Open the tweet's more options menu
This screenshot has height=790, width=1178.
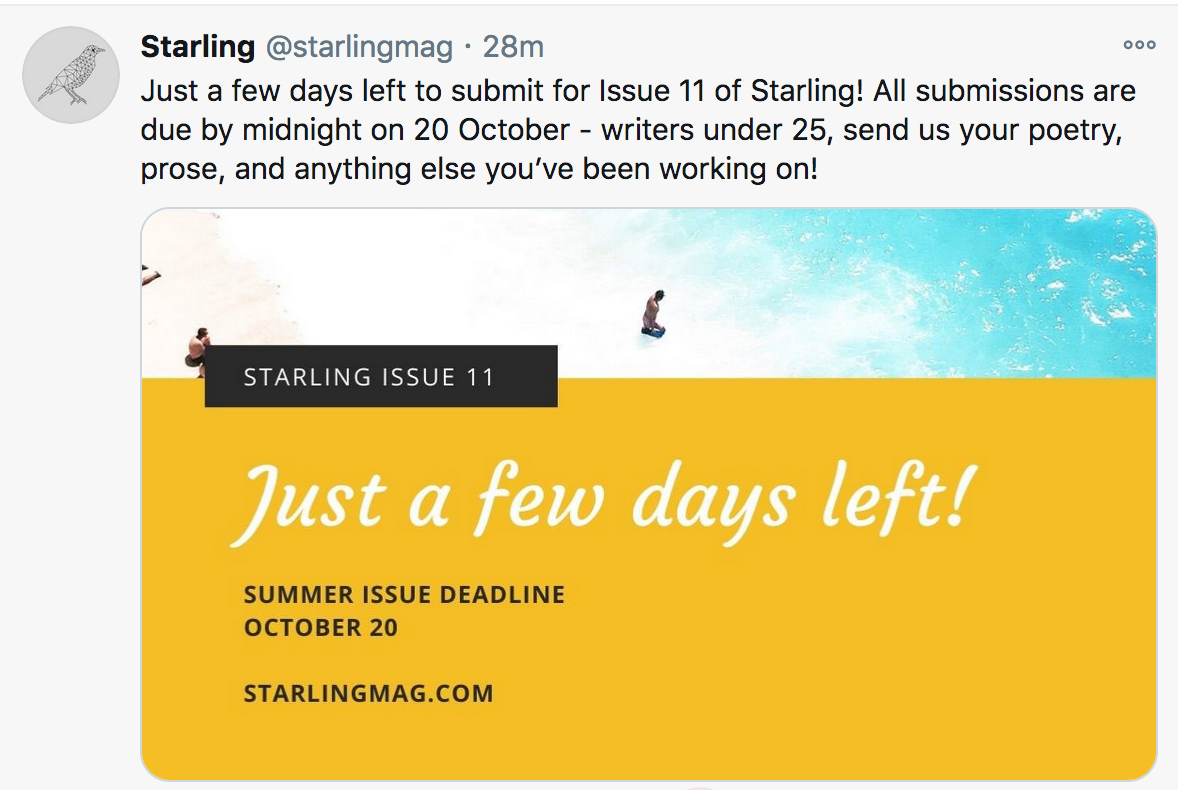[x=1139, y=45]
